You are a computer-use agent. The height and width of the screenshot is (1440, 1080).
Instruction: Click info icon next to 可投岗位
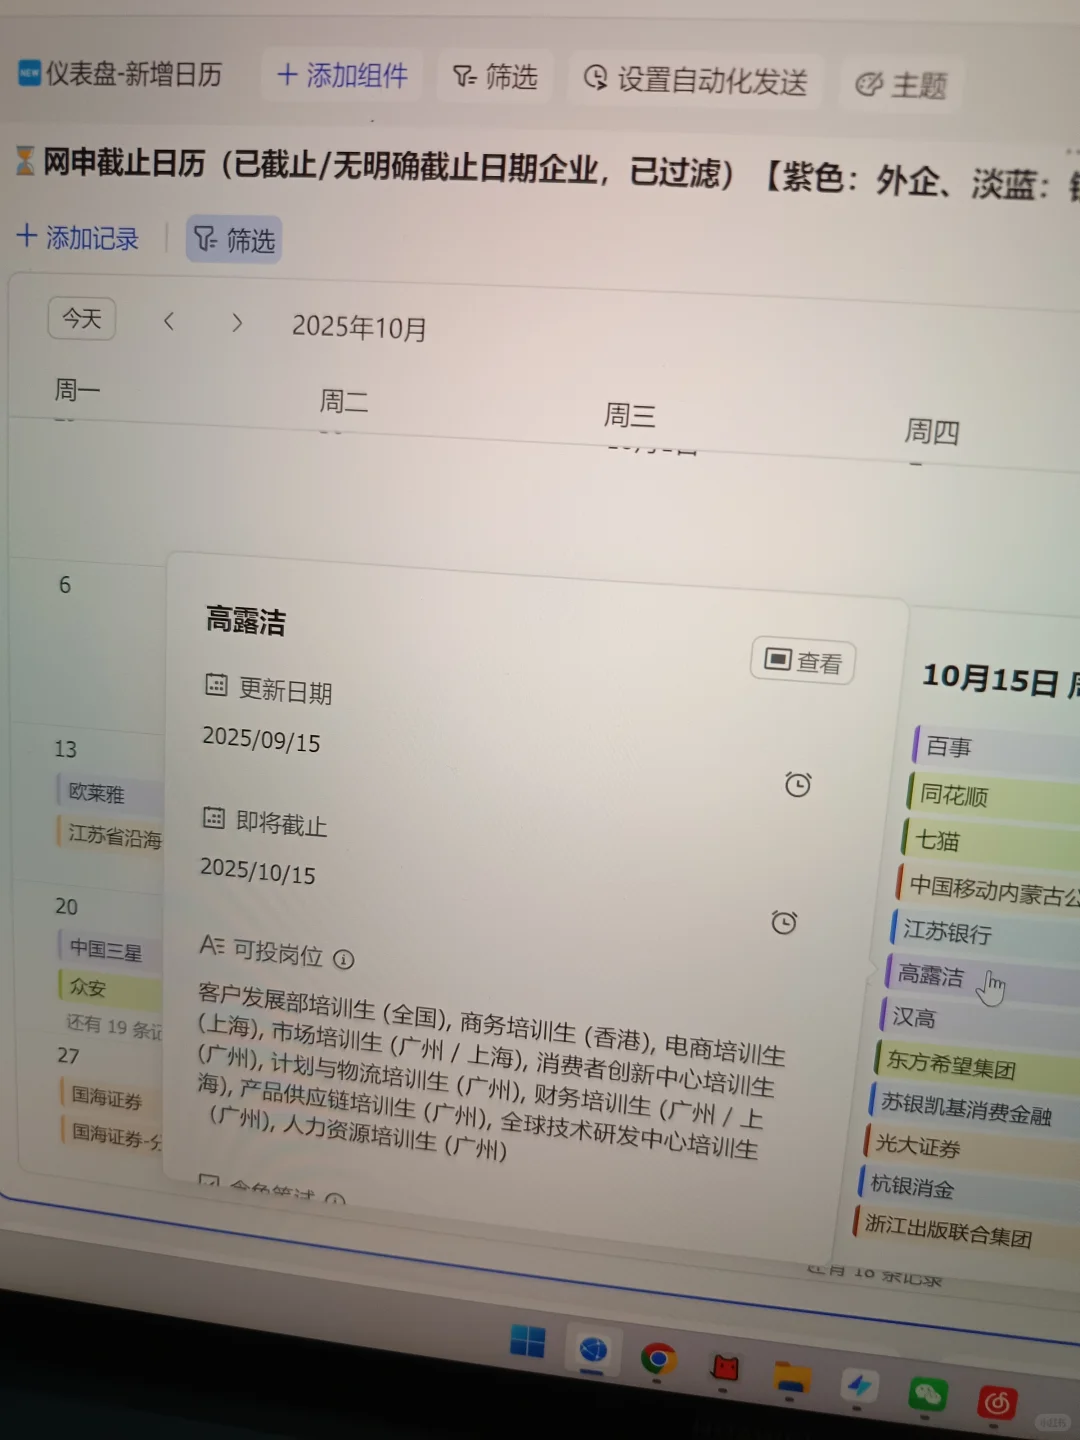[x=343, y=960]
